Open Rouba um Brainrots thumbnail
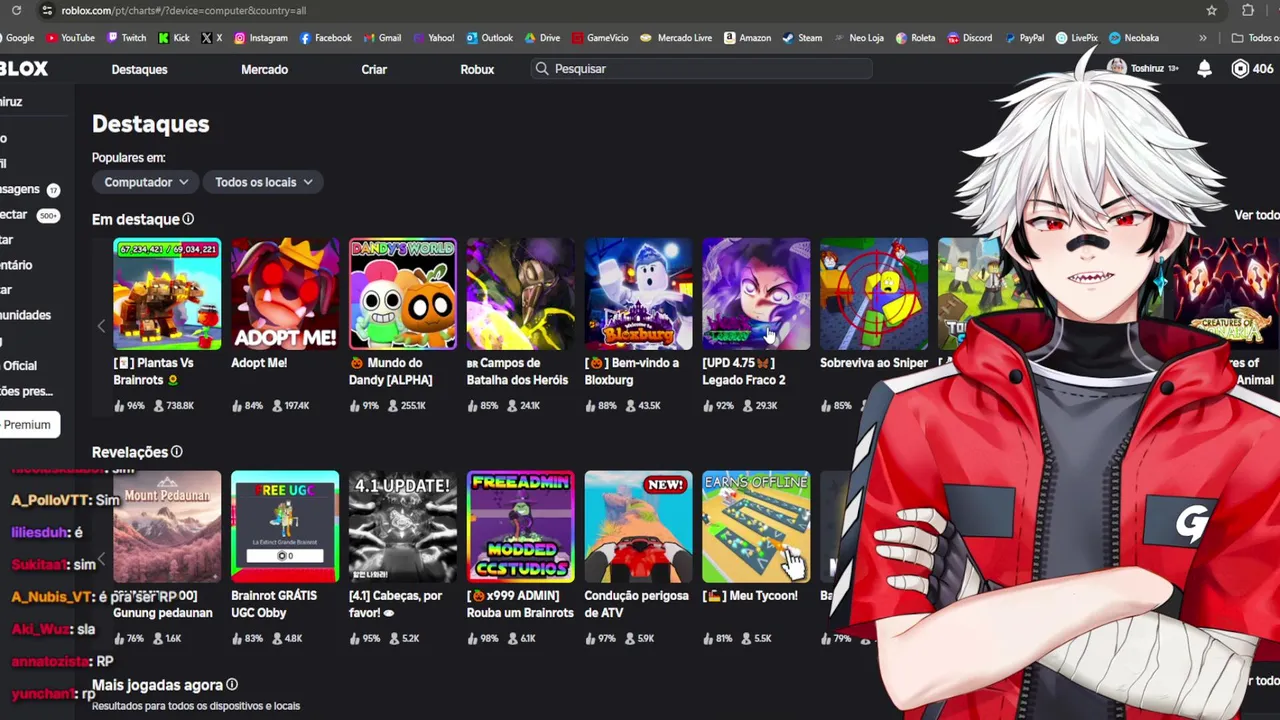This screenshot has width=1280, height=720. [x=520, y=527]
